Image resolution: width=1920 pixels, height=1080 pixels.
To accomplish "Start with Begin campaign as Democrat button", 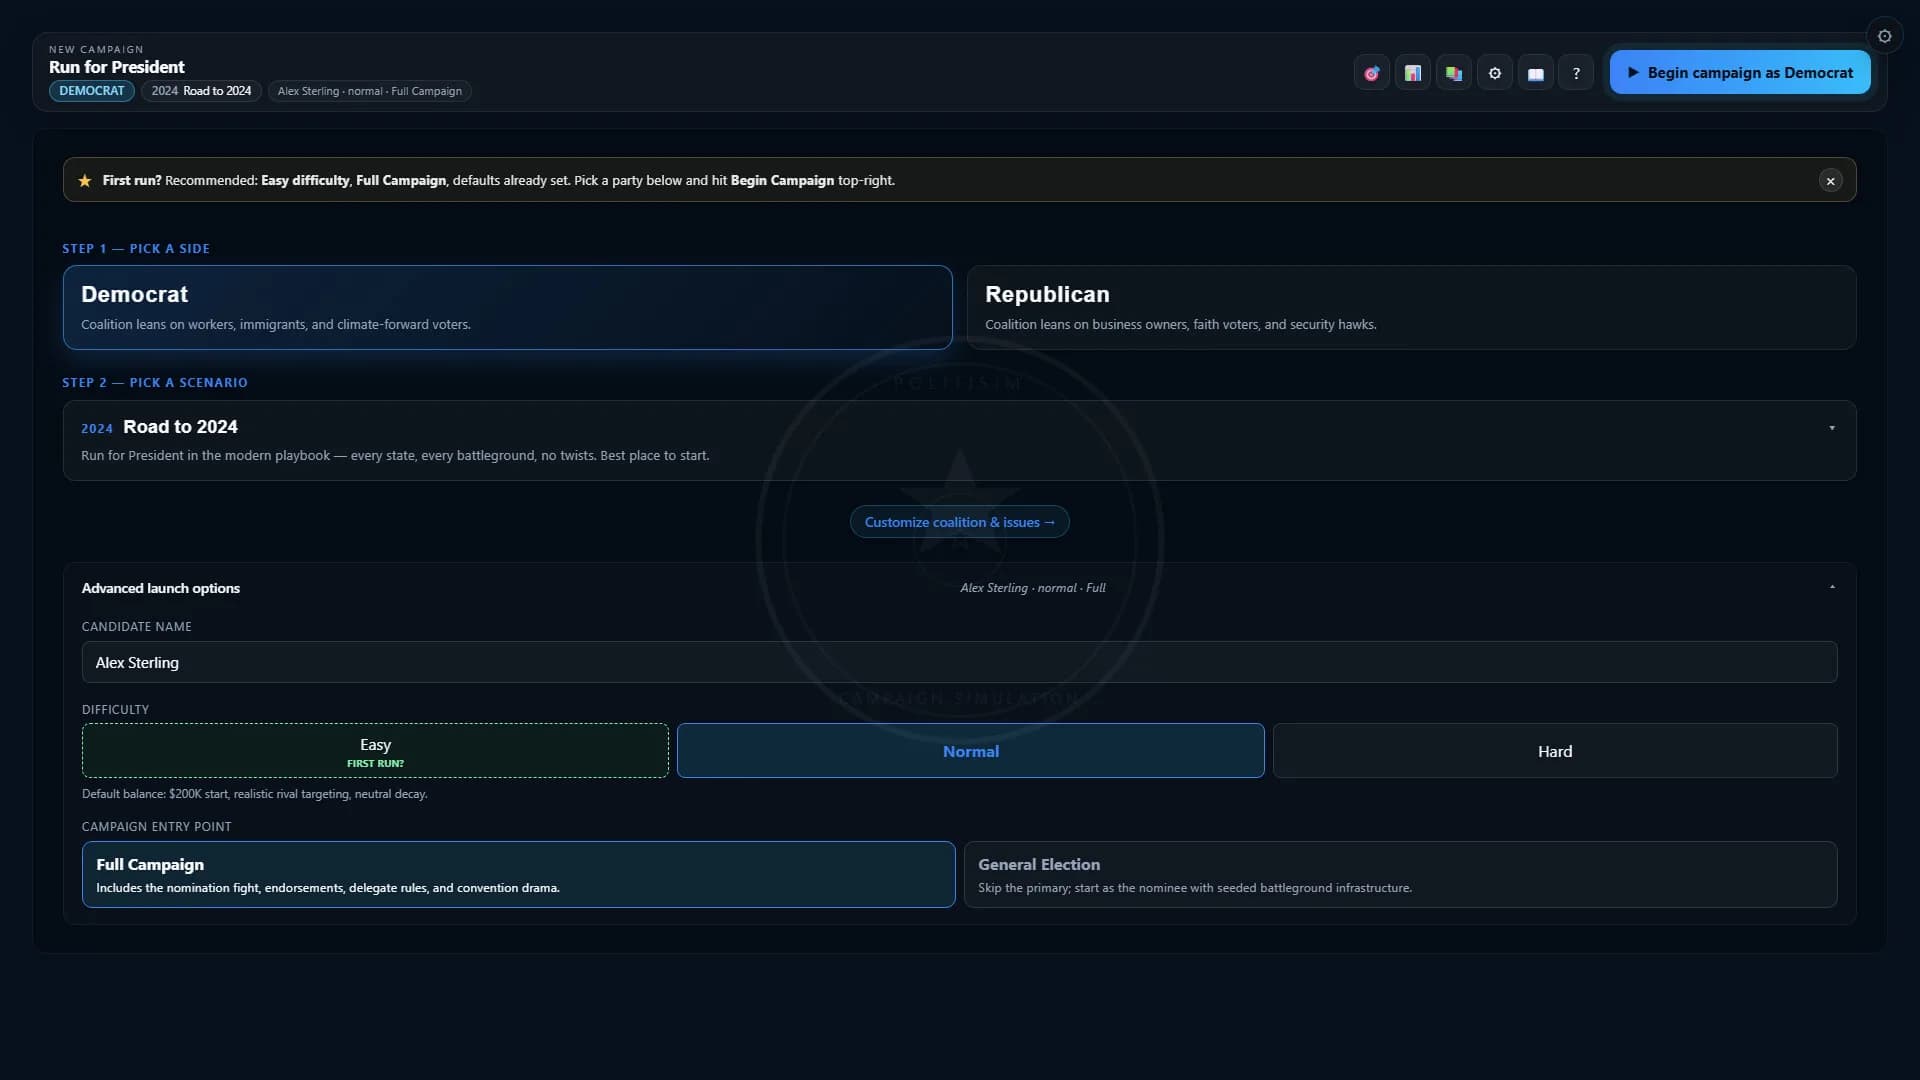I will 1739,73.
